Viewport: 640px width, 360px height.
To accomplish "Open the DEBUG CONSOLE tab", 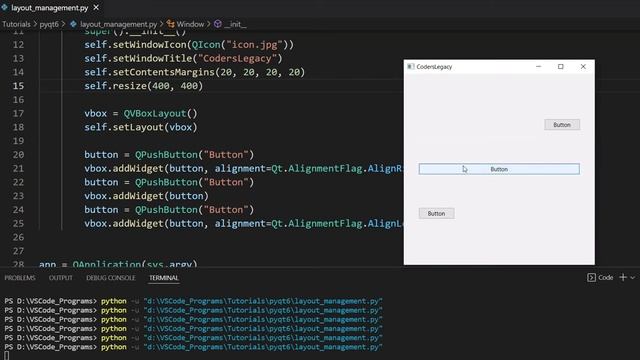I will 111,278.
